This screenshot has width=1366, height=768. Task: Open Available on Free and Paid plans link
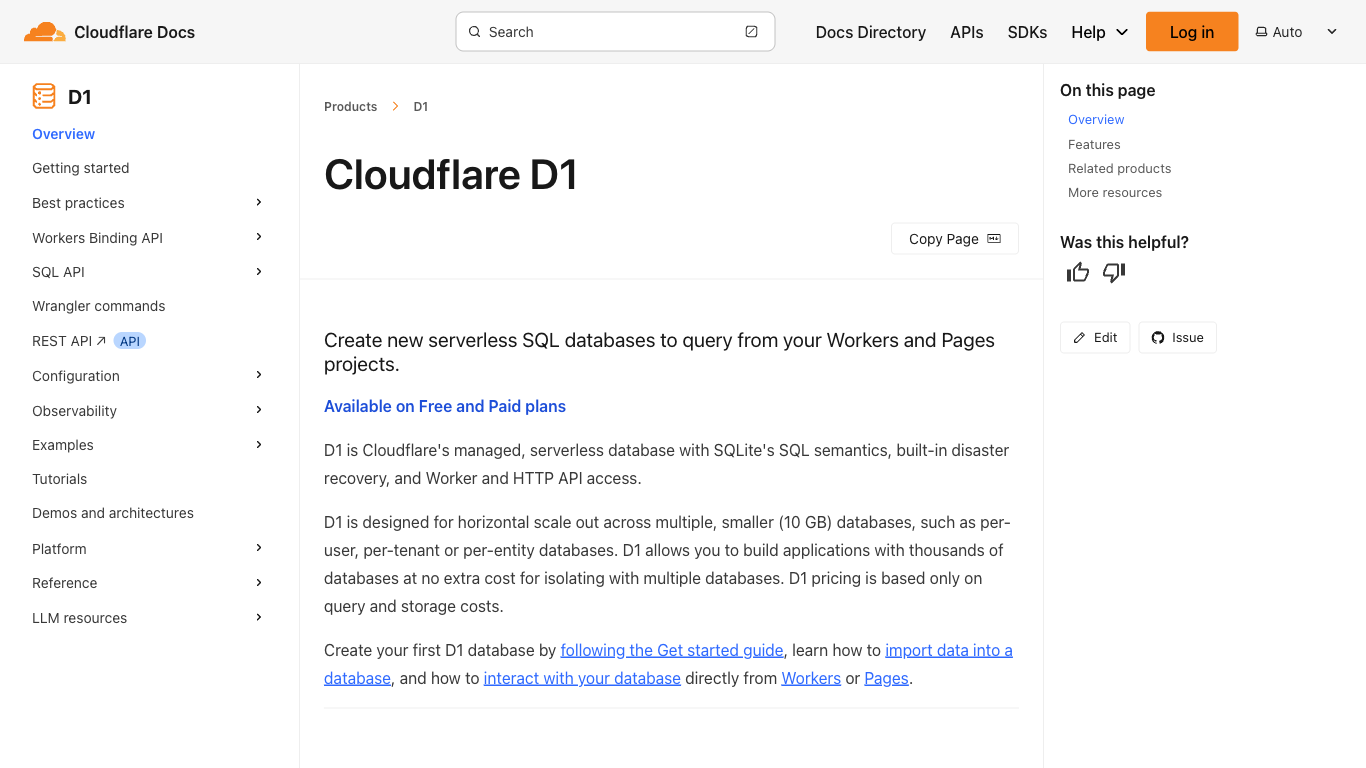click(x=445, y=406)
